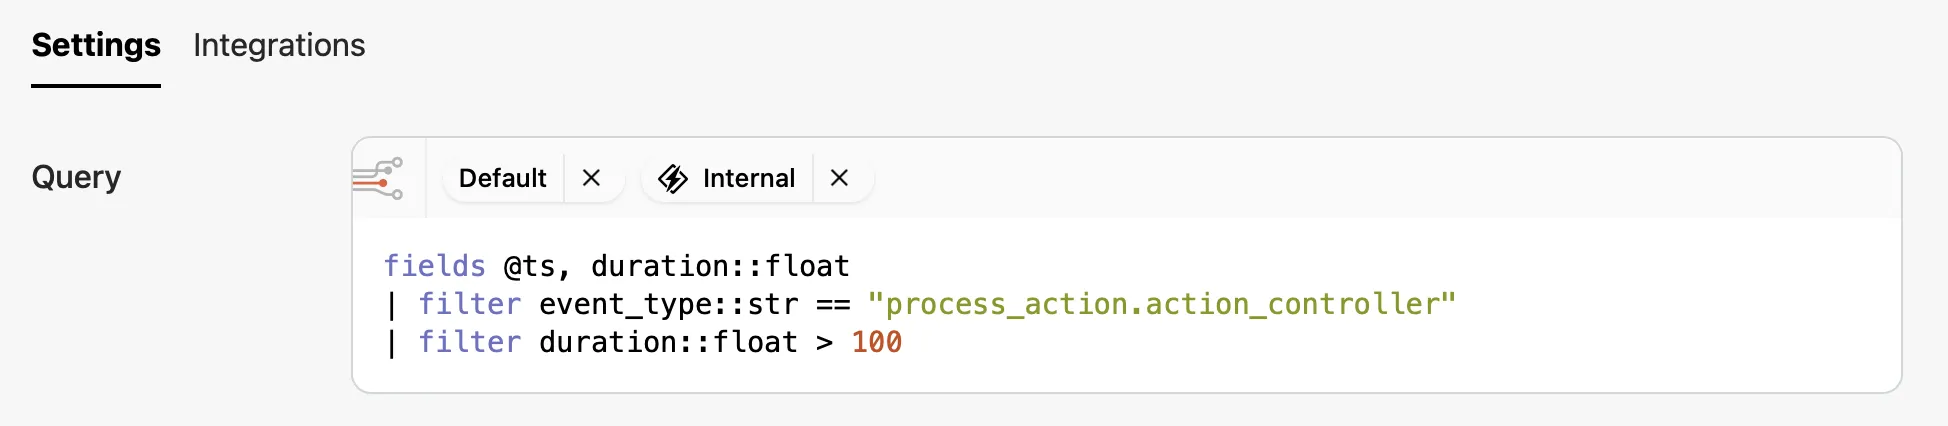Place cursor on the fields keyword

pyautogui.click(x=435, y=266)
